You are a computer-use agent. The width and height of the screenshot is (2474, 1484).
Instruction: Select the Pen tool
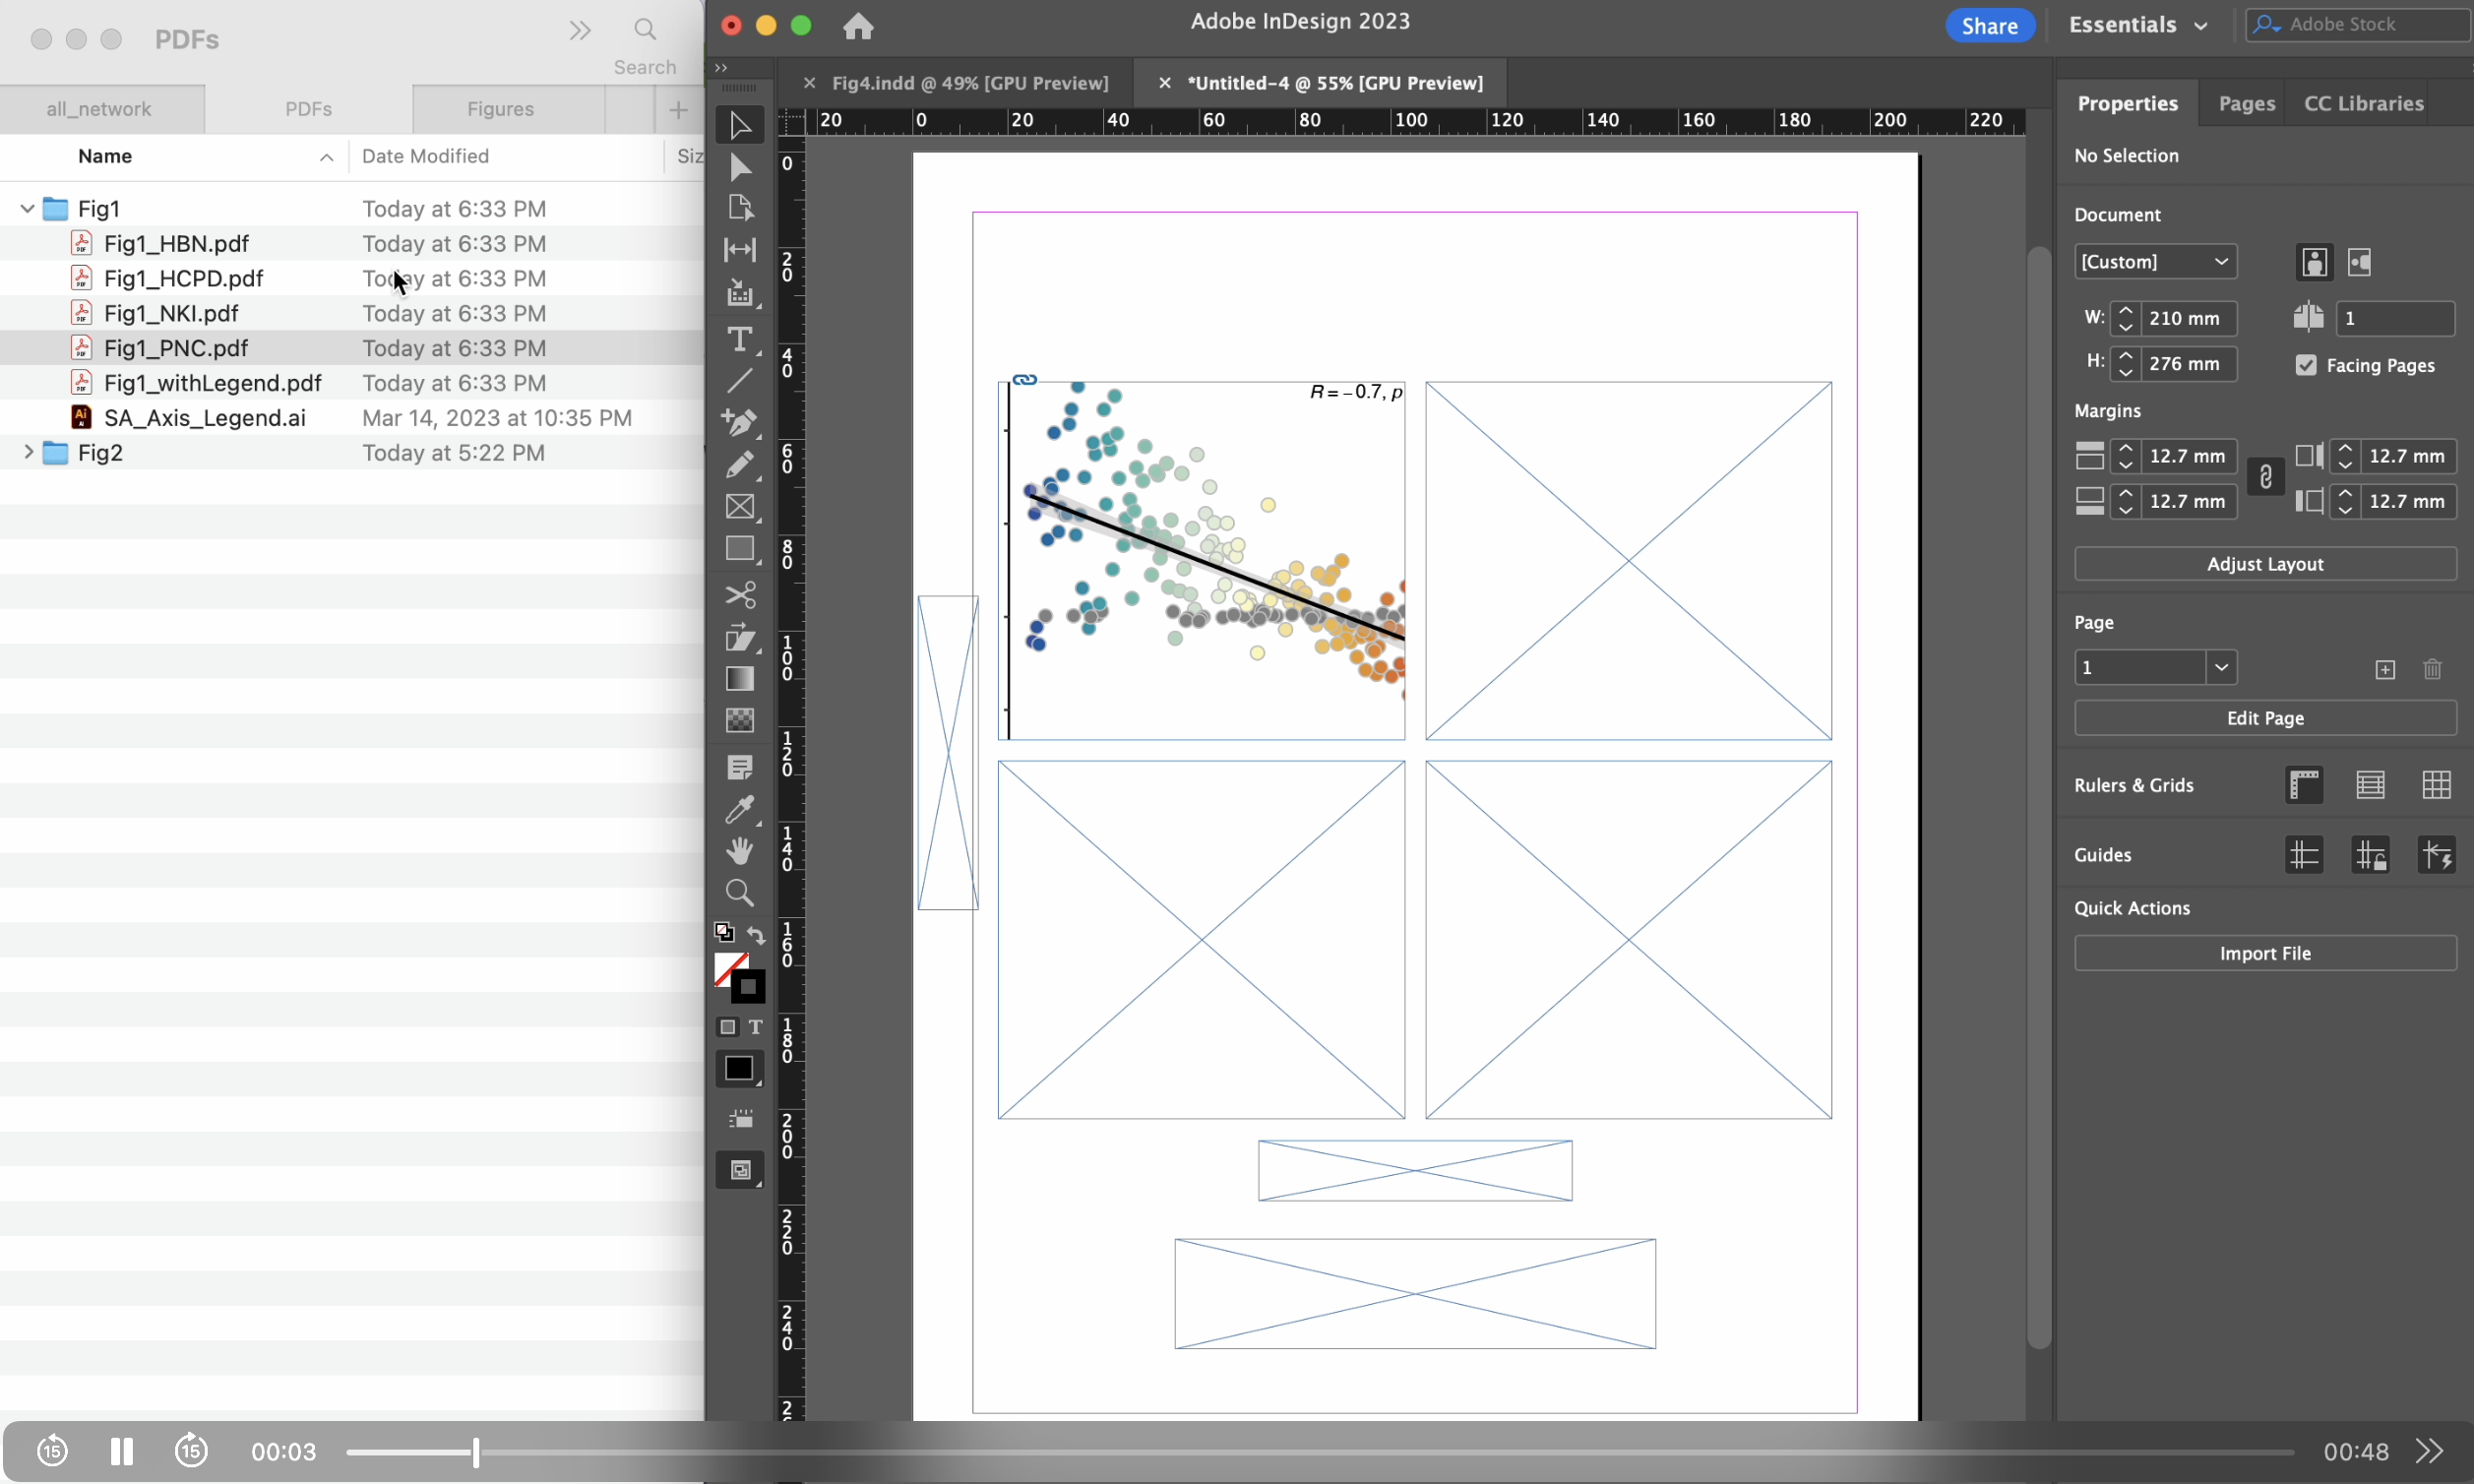pyautogui.click(x=739, y=422)
